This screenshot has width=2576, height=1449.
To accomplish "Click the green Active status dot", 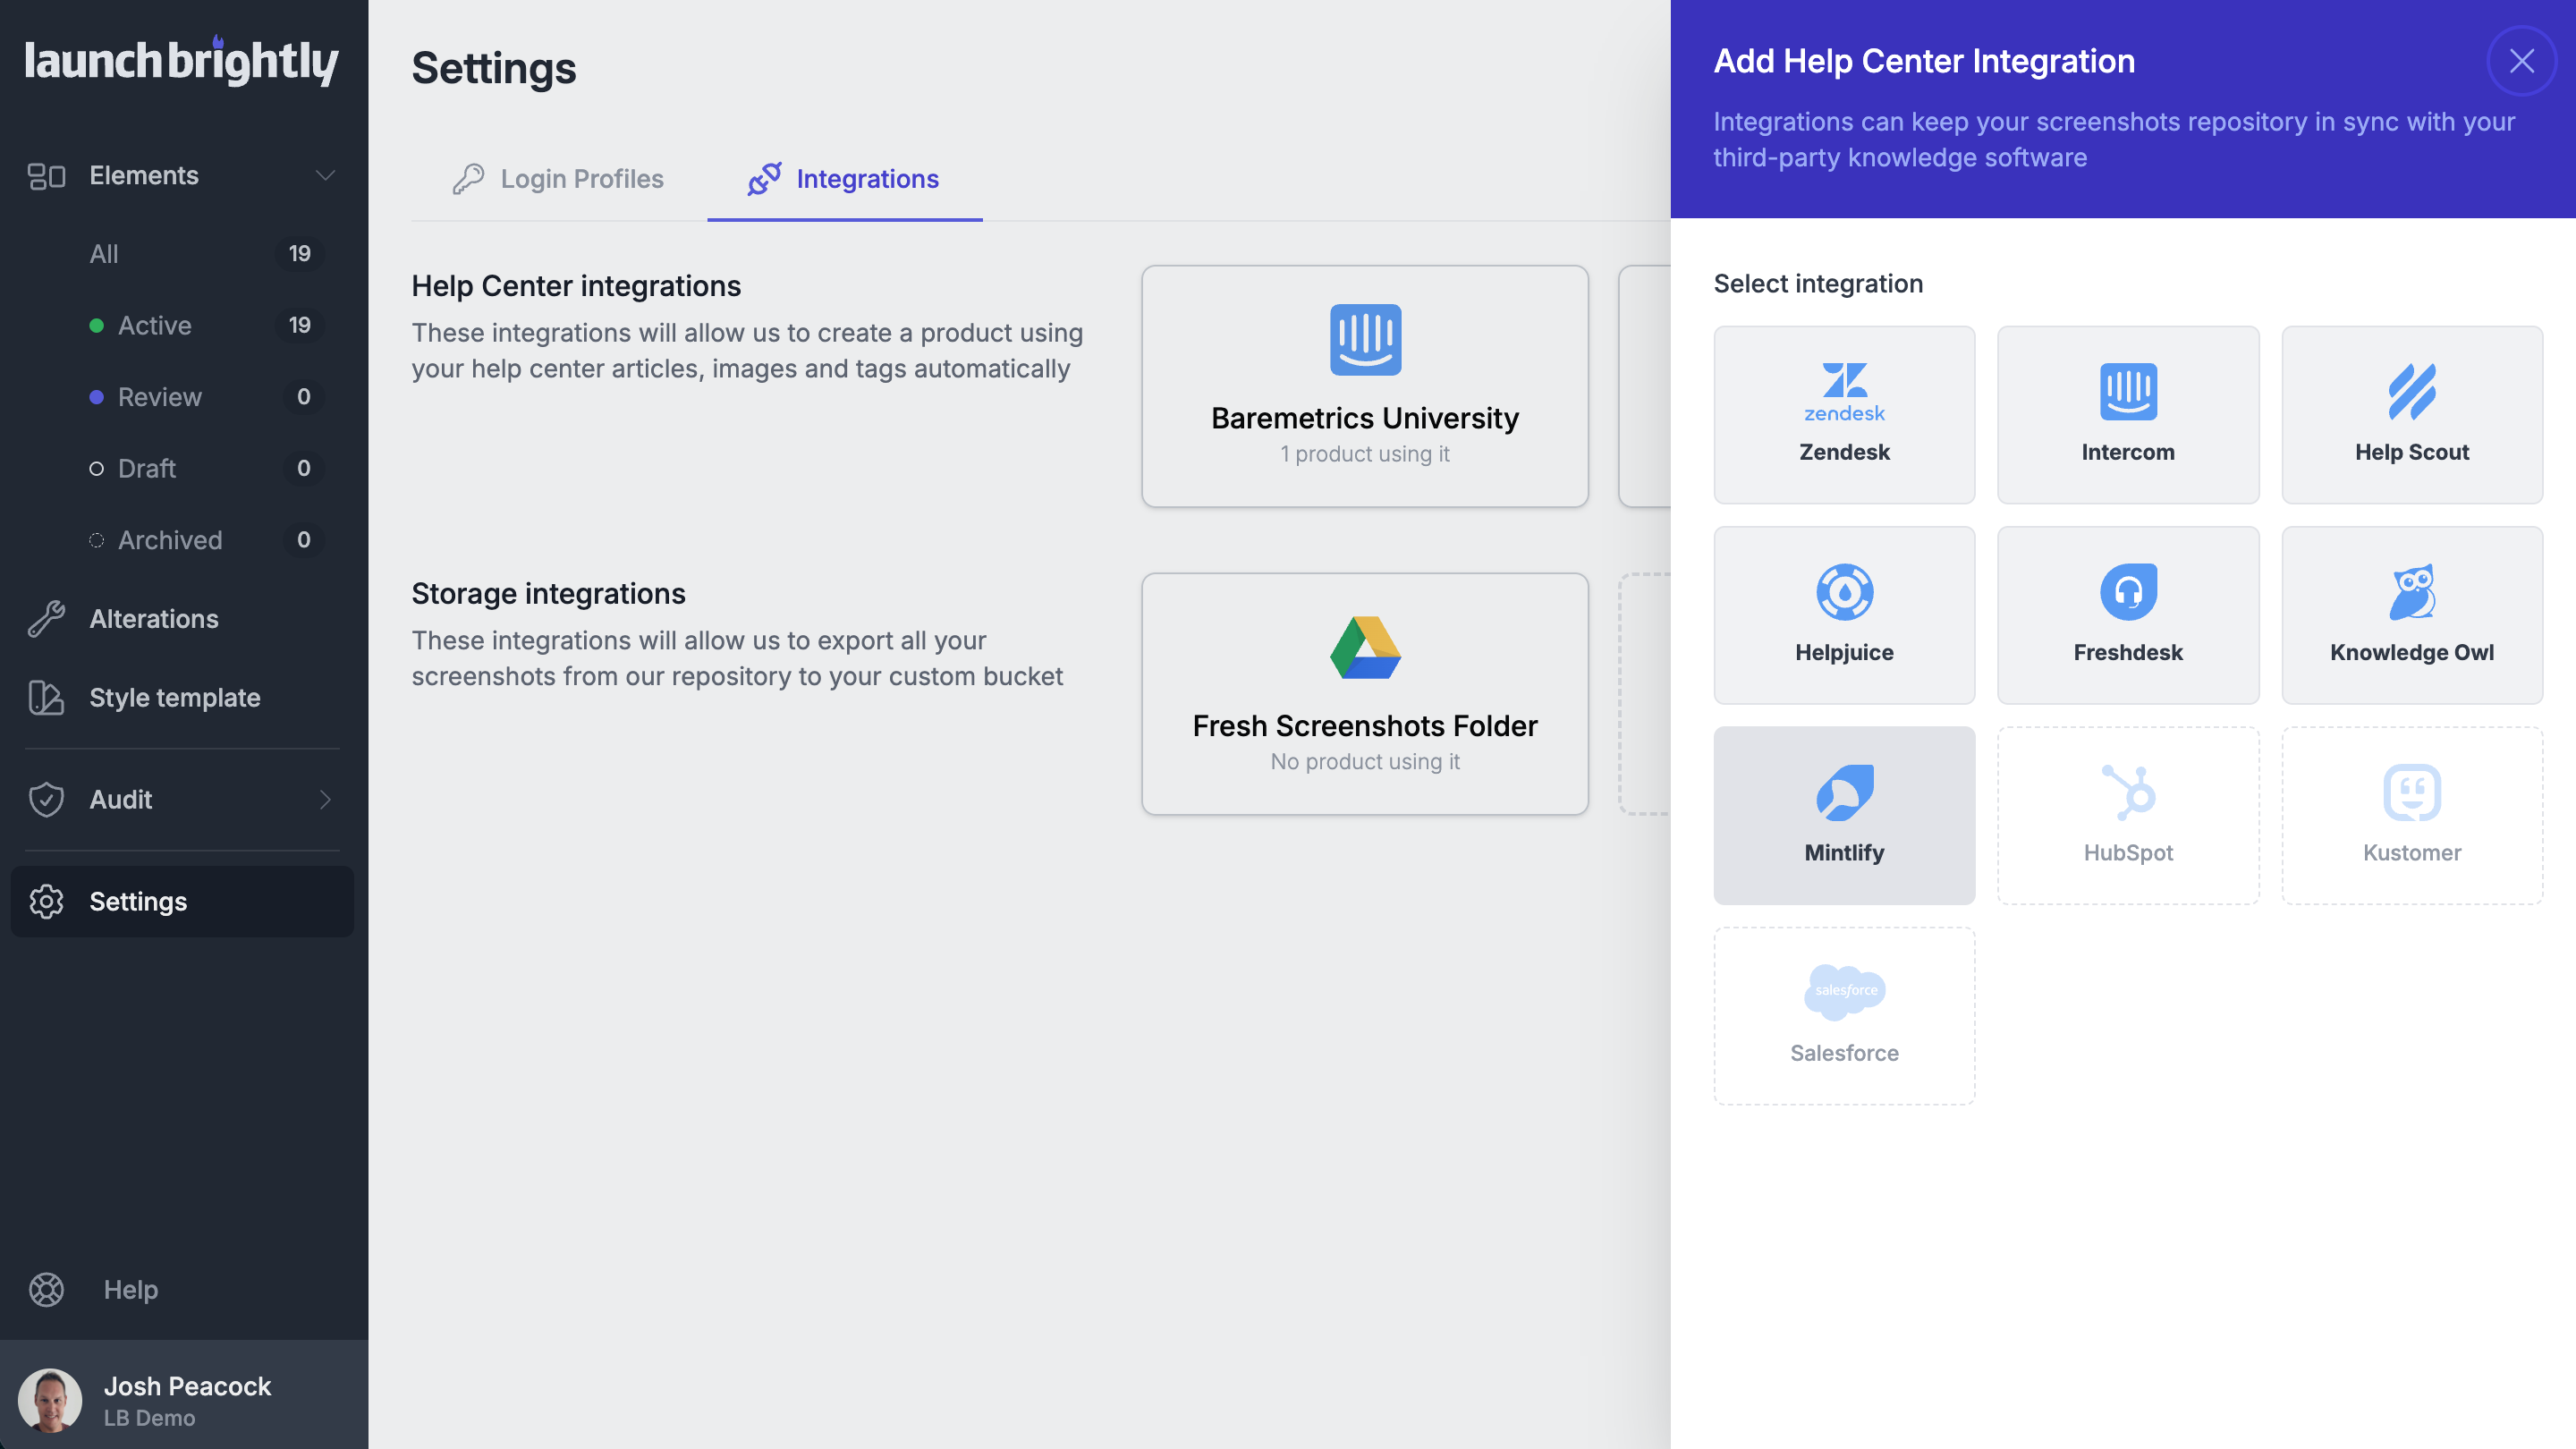I will pos(96,326).
